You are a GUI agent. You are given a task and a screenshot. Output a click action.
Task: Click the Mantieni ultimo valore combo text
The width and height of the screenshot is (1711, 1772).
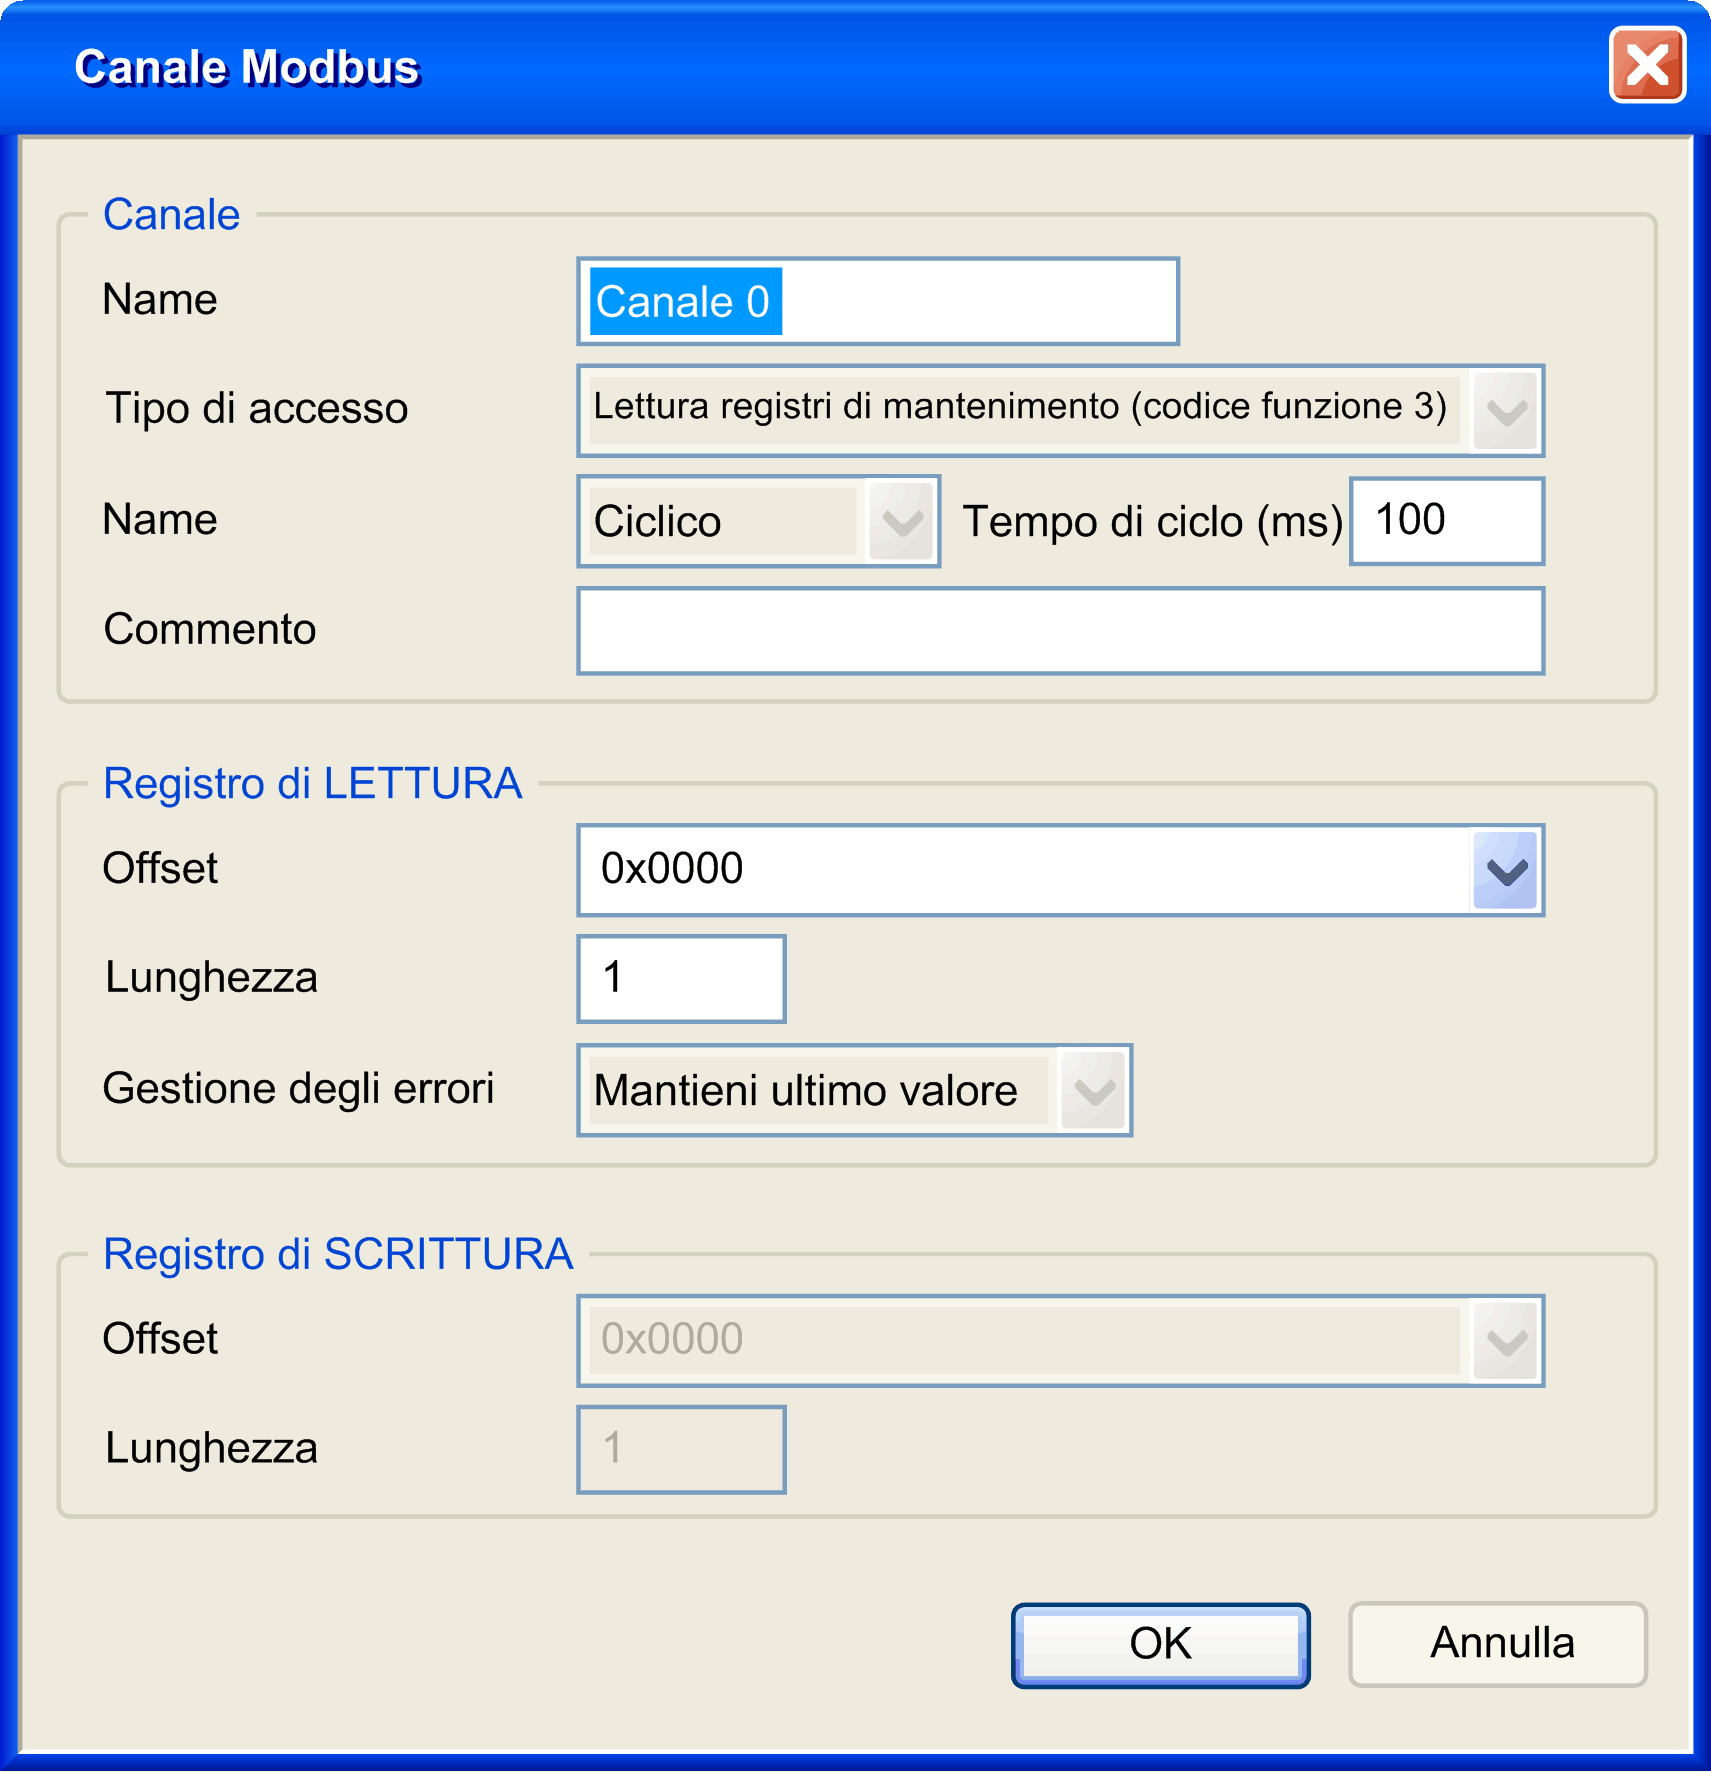point(815,1091)
